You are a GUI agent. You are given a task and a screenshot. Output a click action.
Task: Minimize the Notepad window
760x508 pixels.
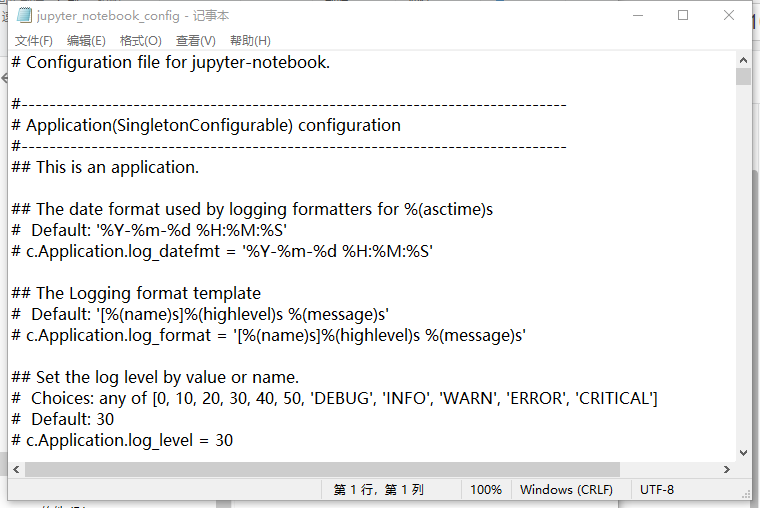click(x=638, y=16)
